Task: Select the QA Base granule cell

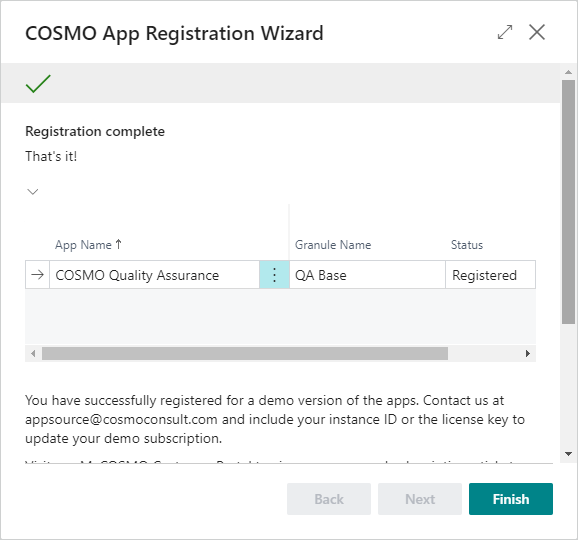Action: click(368, 275)
